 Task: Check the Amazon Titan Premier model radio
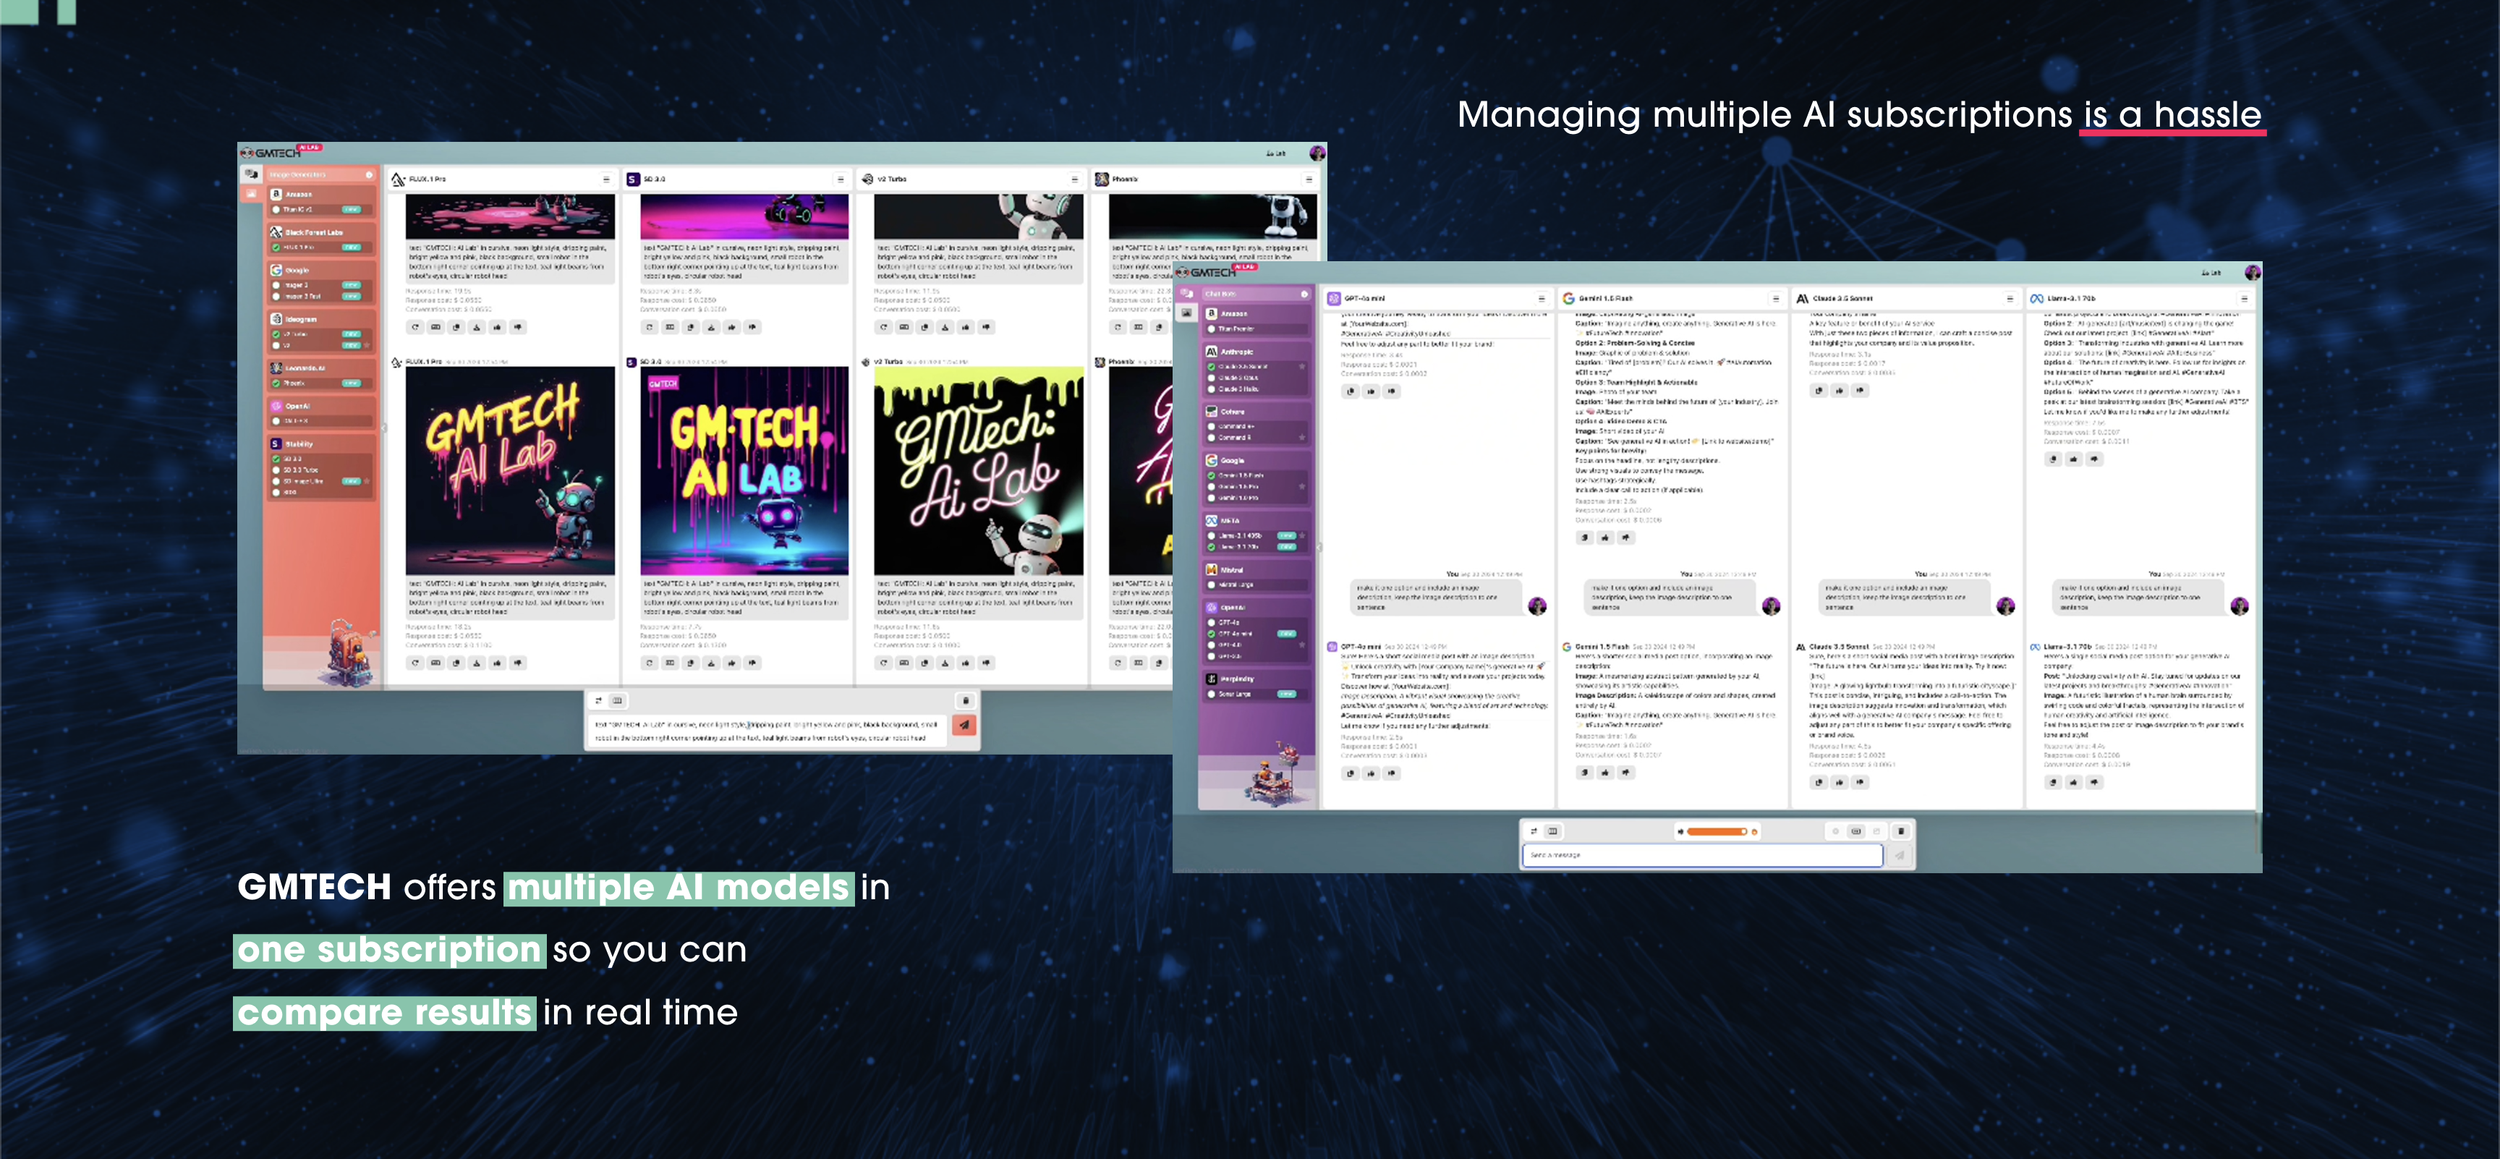click(1212, 329)
